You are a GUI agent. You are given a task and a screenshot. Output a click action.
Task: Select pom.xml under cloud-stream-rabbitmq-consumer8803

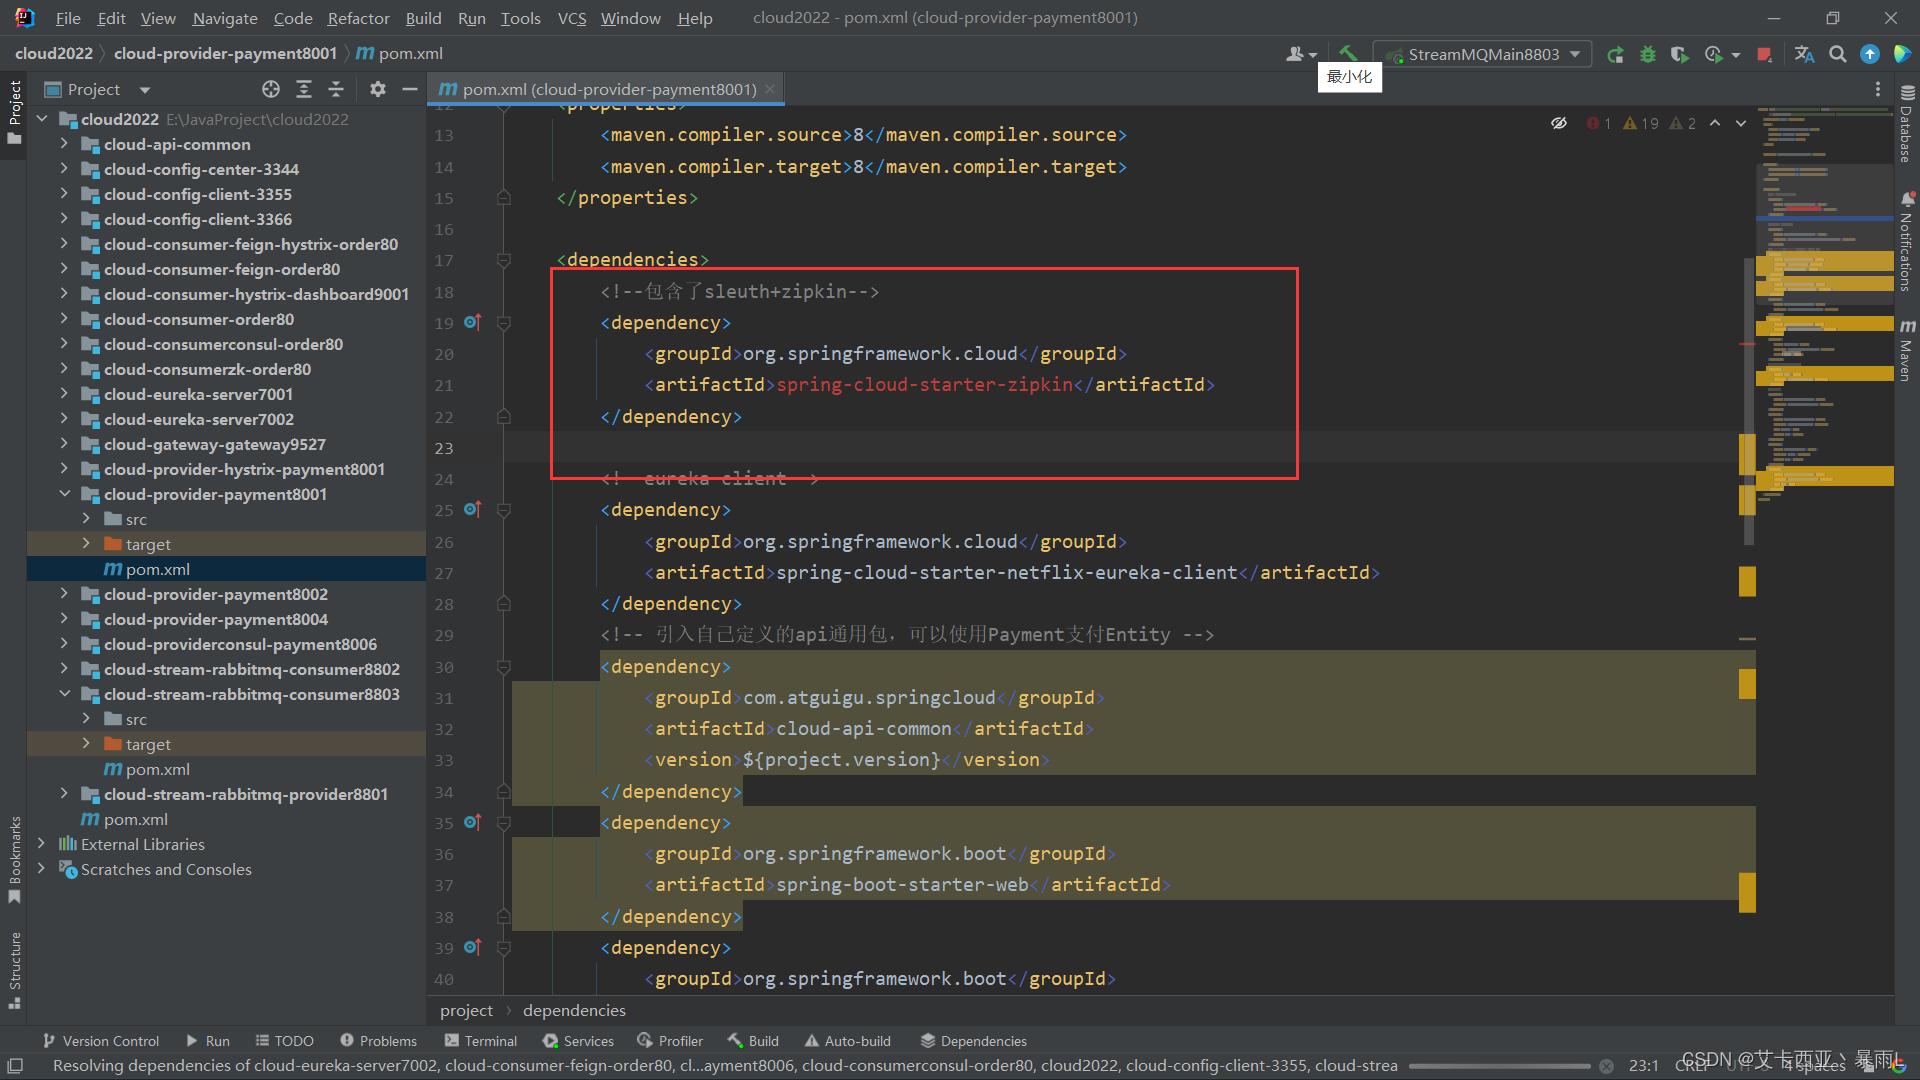pyautogui.click(x=157, y=769)
